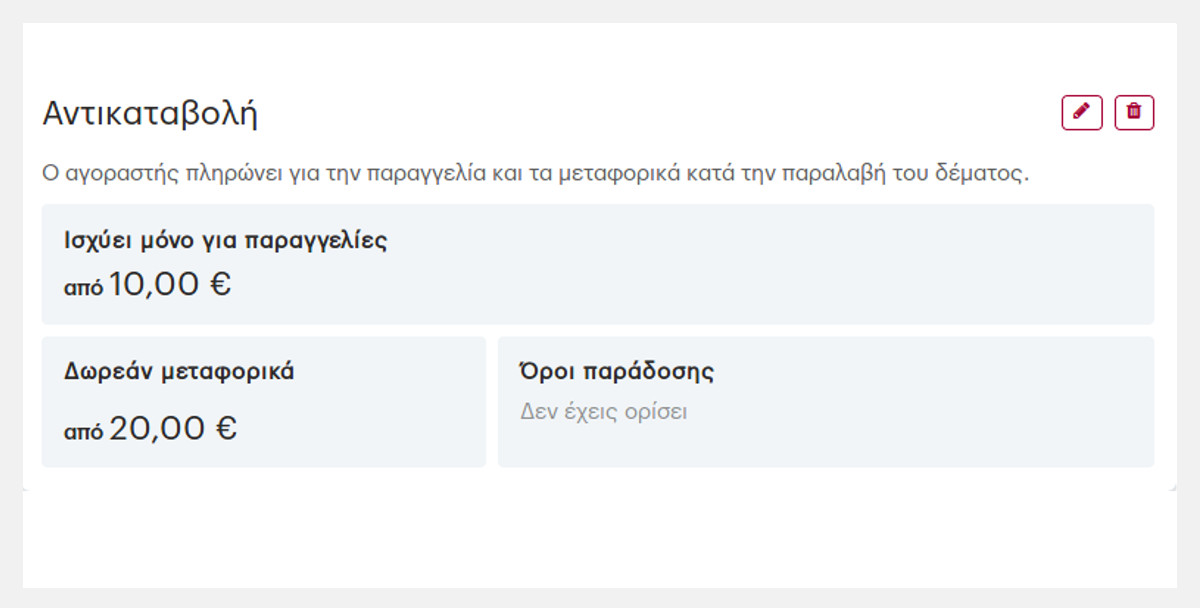Click the Όροι παράδοσης label
The image size is (1200, 608).
click(x=617, y=372)
